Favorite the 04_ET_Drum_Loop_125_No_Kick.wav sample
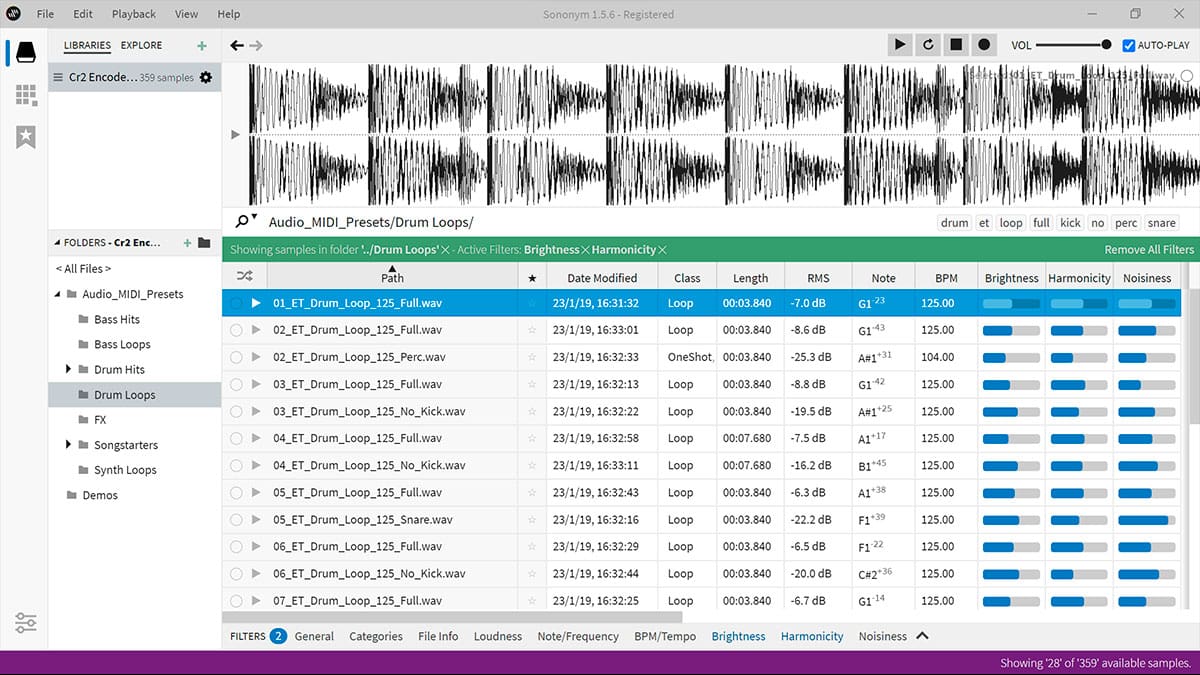Image resolution: width=1200 pixels, height=675 pixels. (x=532, y=465)
